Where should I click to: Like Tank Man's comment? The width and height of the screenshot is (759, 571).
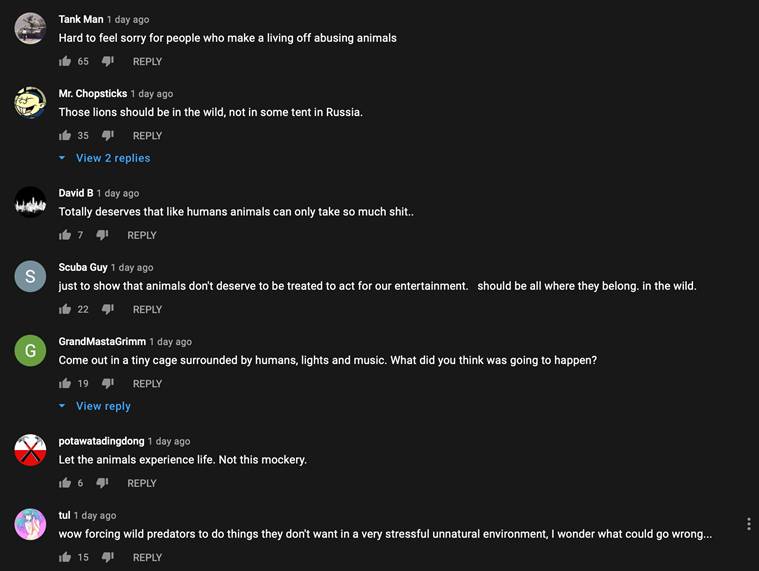tap(65, 62)
